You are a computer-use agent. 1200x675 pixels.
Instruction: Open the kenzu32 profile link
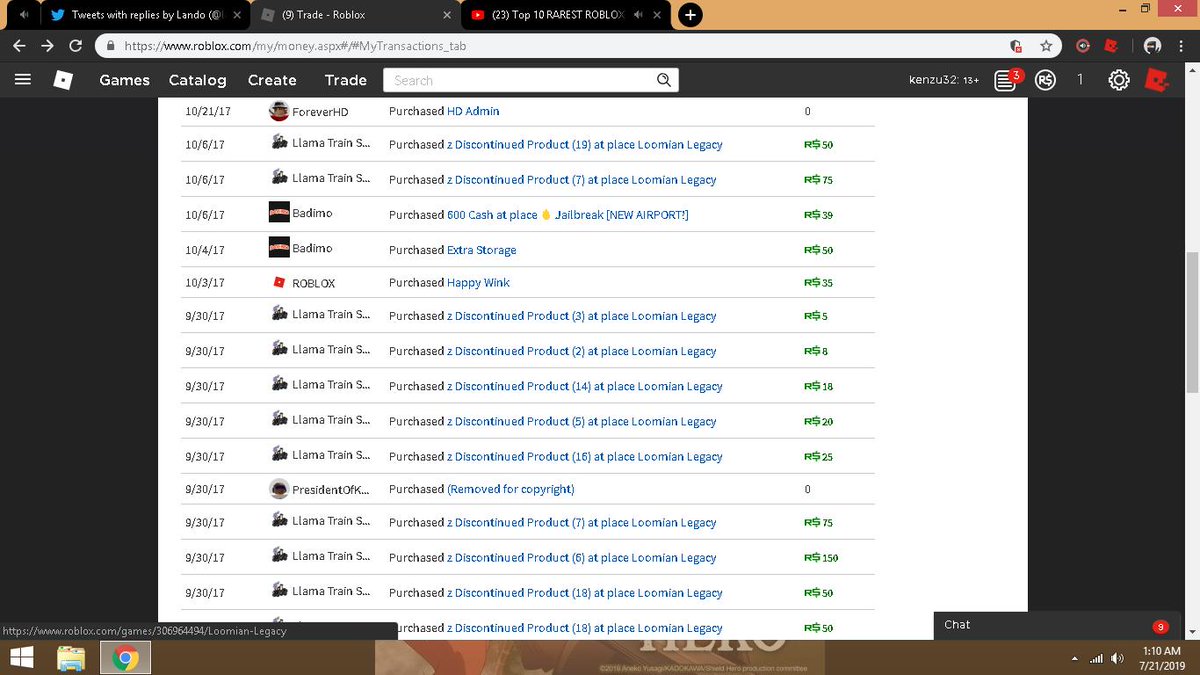click(x=943, y=80)
